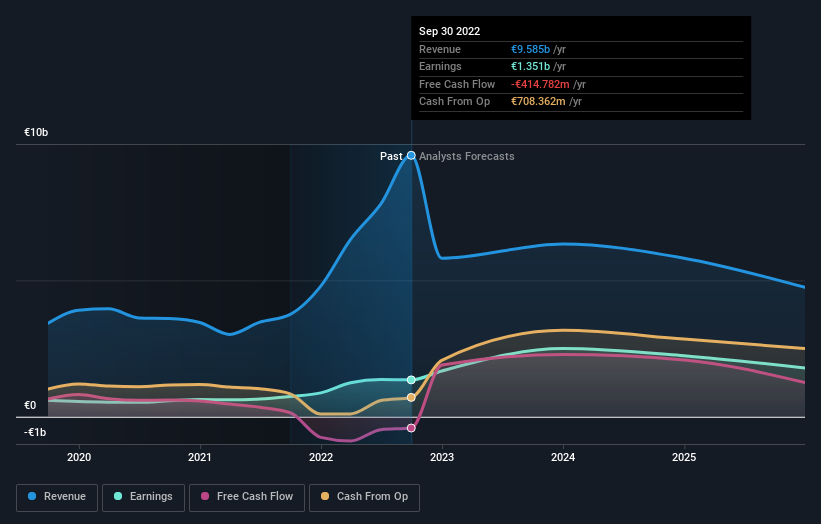Click the teal Earnings data point marker
Image resolution: width=821 pixels, height=524 pixels.
412,380
